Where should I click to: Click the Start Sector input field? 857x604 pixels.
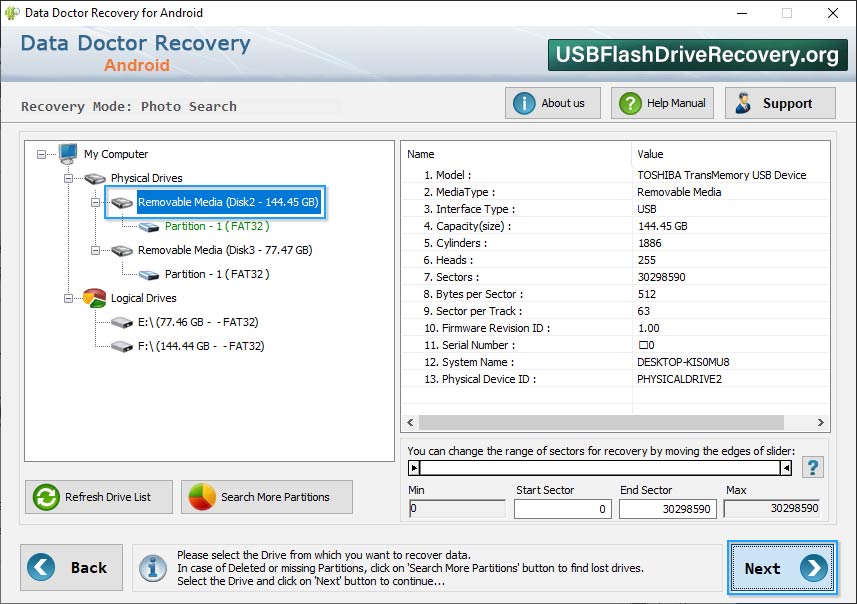[x=562, y=509]
